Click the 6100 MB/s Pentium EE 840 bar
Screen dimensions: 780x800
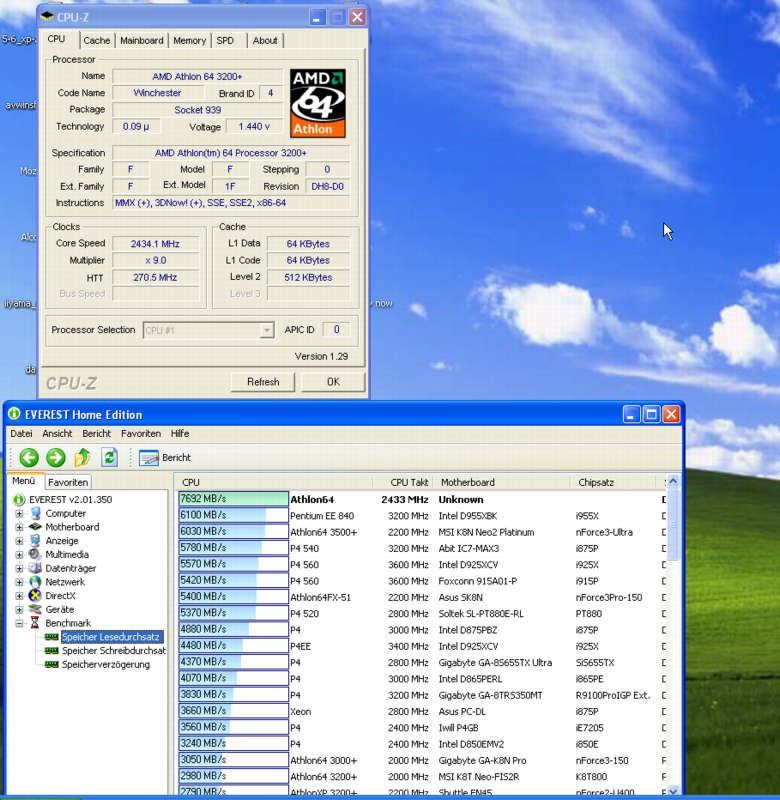(233, 515)
